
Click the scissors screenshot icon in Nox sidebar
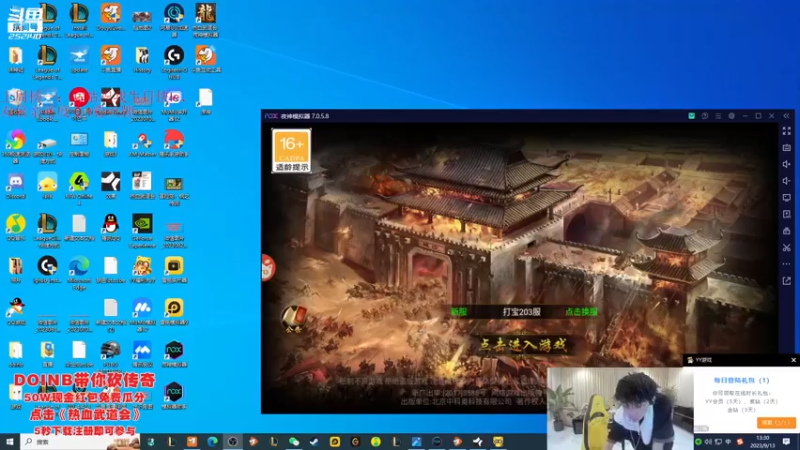tap(786, 247)
